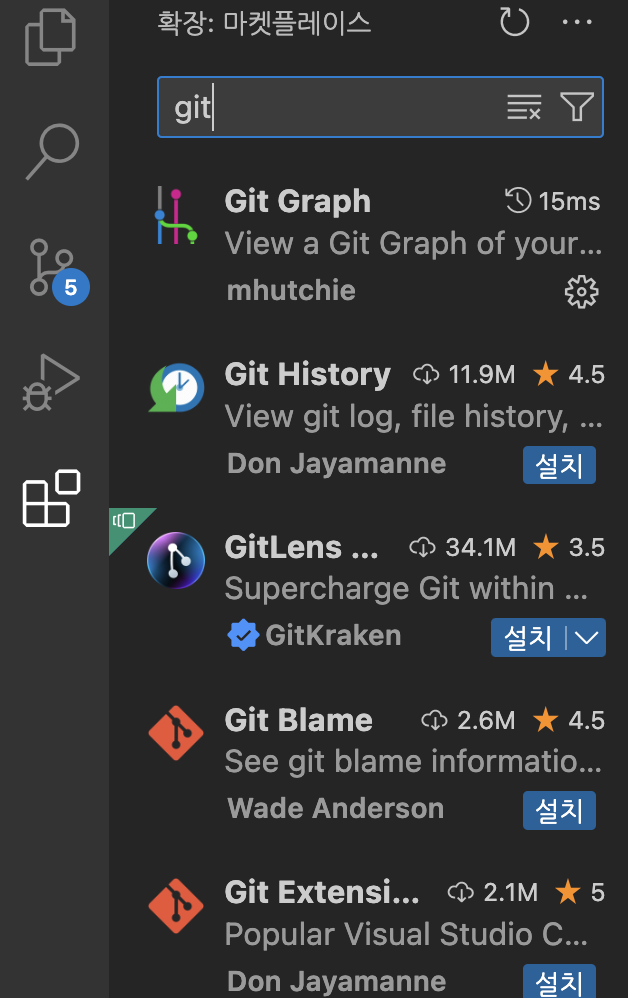Click Wade Anderson publisher name
The image size is (628, 998).
(x=335, y=808)
